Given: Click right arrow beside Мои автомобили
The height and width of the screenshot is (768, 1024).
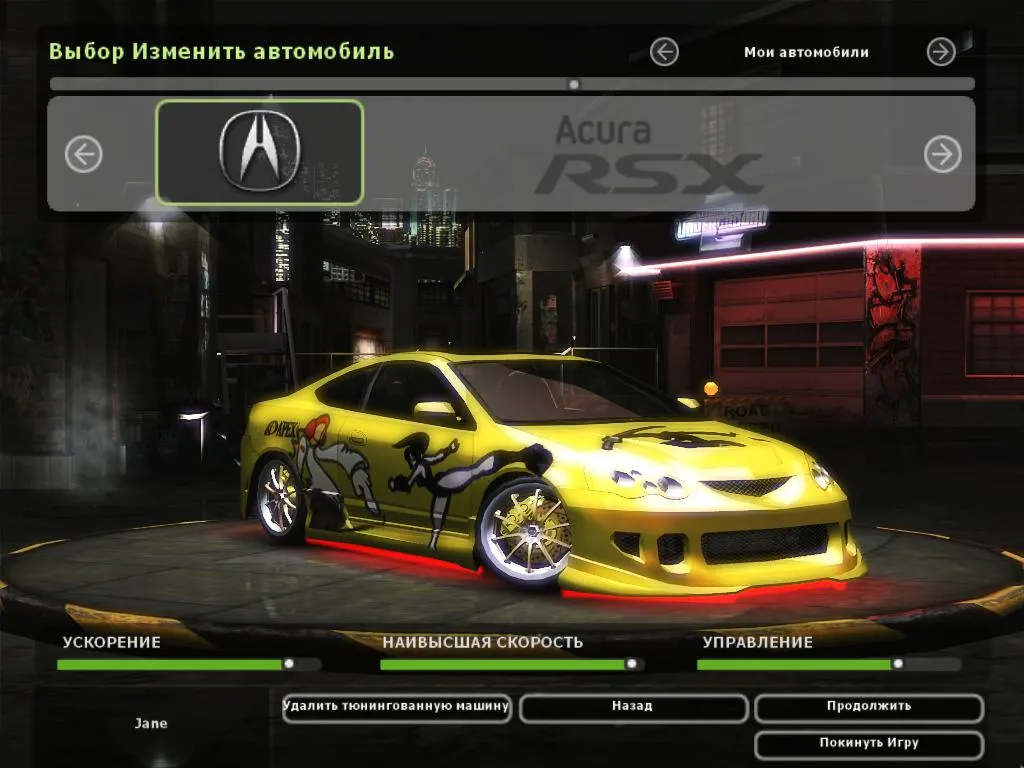Looking at the screenshot, I should 941,52.
